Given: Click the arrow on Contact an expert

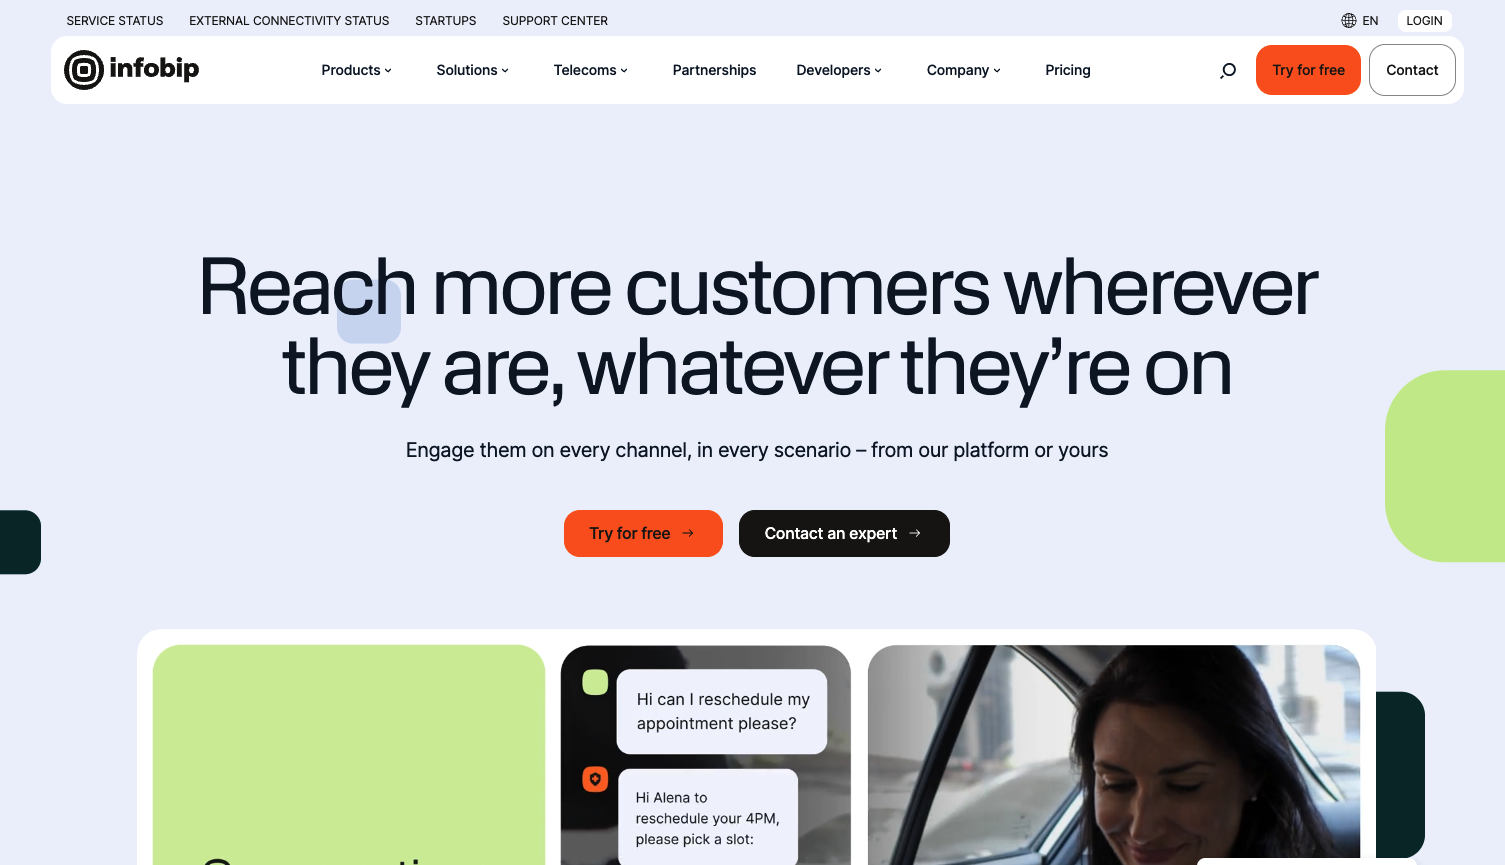Looking at the screenshot, I should pyautogui.click(x=915, y=533).
